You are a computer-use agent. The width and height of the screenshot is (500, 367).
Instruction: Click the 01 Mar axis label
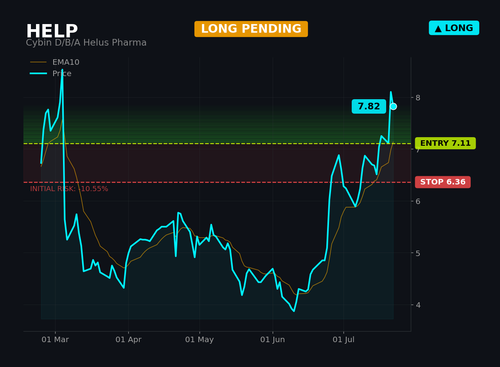pos(55,340)
